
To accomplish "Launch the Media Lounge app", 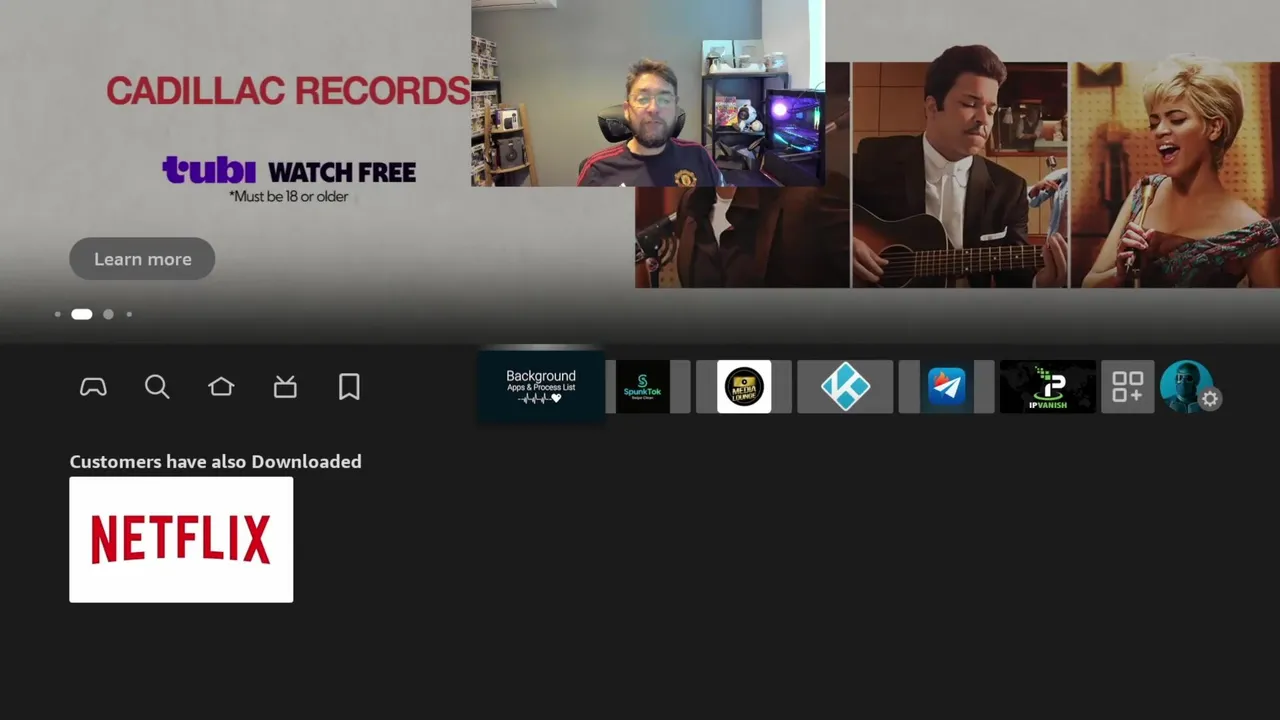I will 744,387.
